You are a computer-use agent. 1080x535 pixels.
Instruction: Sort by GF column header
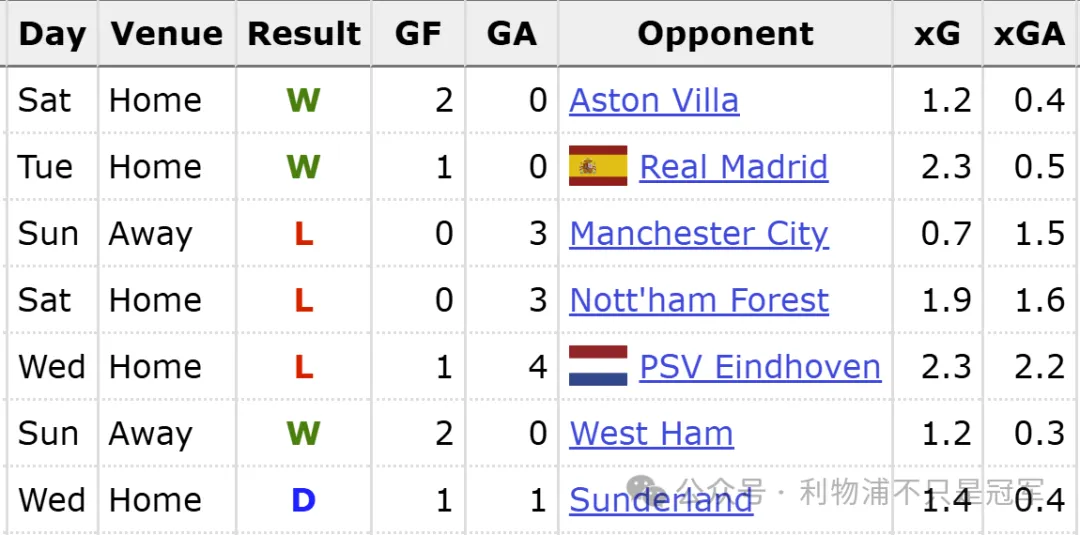[x=418, y=34]
